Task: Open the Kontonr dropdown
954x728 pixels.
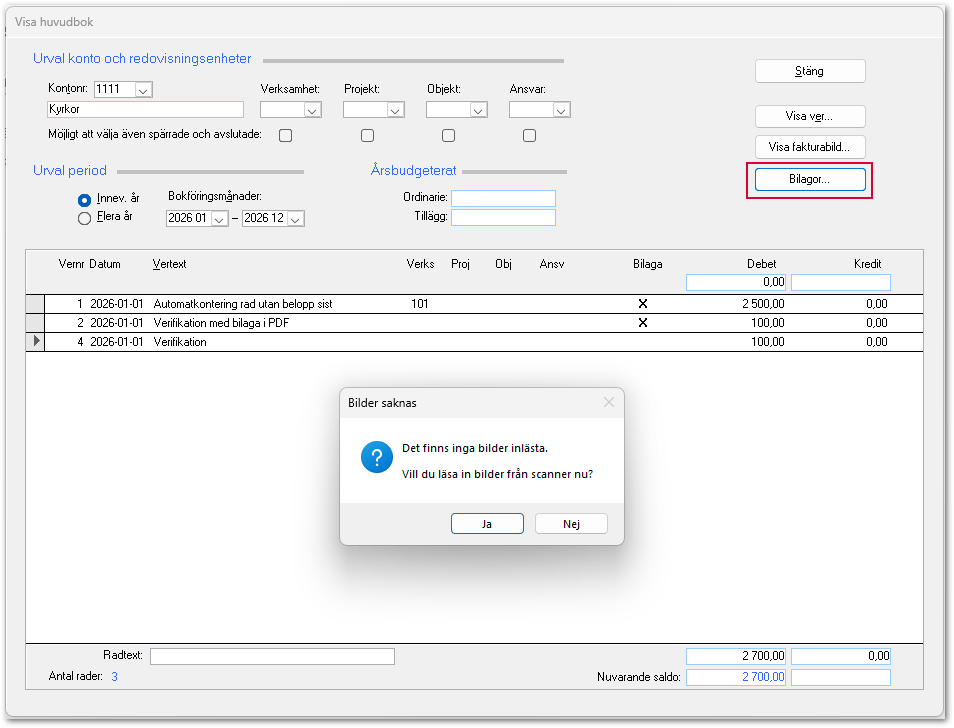Action: click(143, 90)
